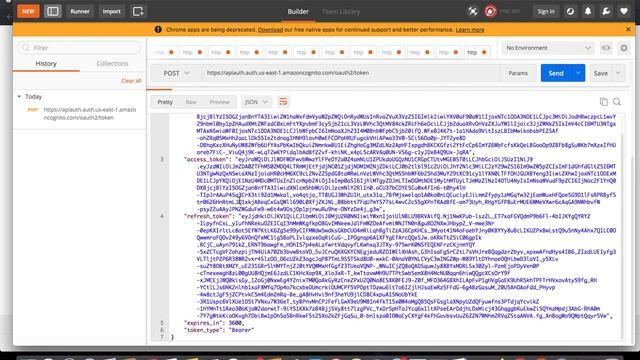Click Sign In
This screenshot has height=360, width=640.
tap(546, 11)
